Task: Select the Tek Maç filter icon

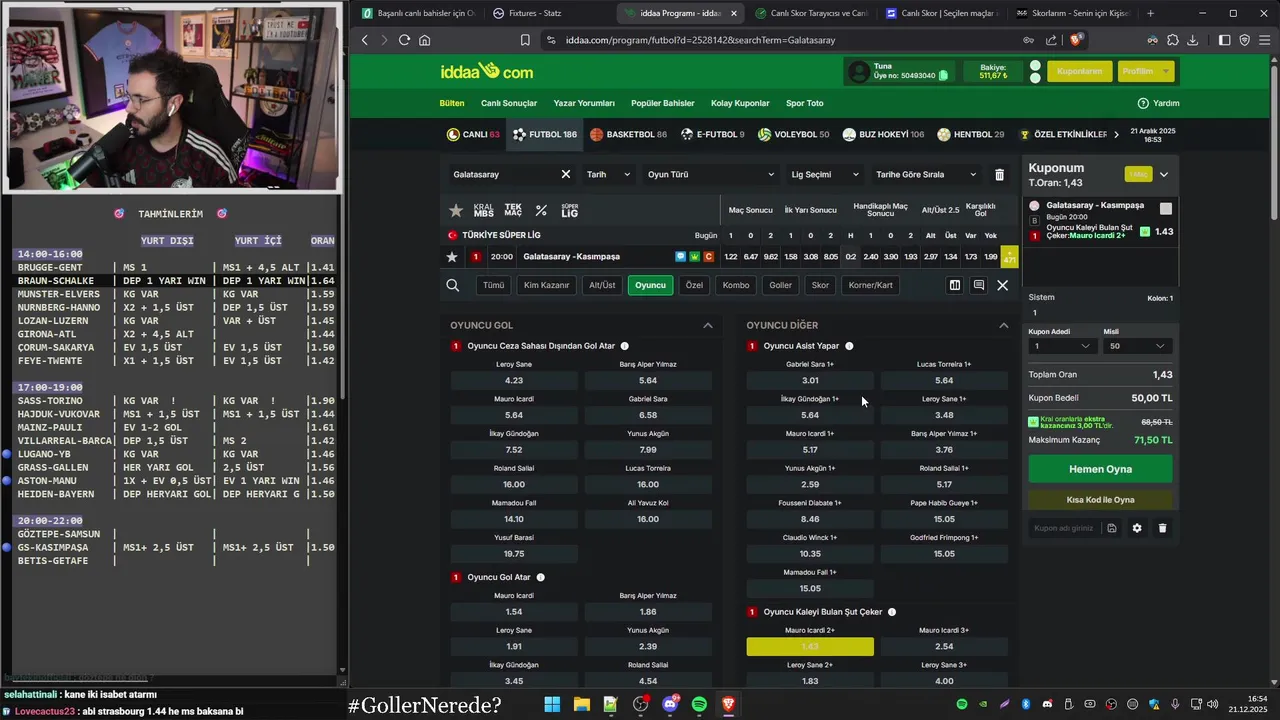Action: [x=513, y=210]
